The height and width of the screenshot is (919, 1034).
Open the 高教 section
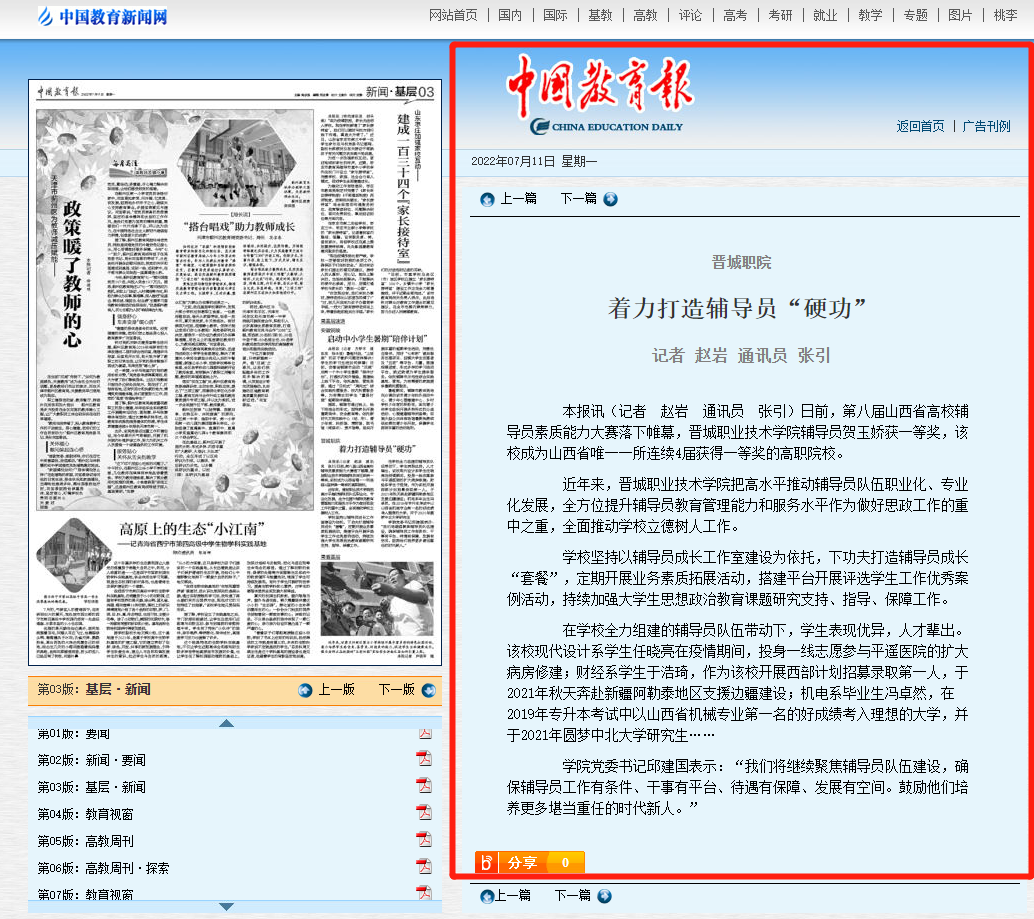(x=645, y=15)
